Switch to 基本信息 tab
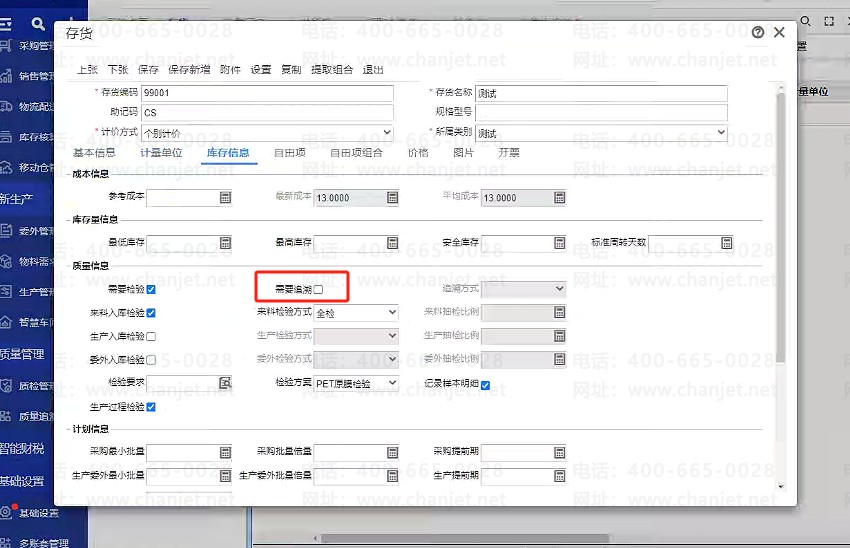 94,153
